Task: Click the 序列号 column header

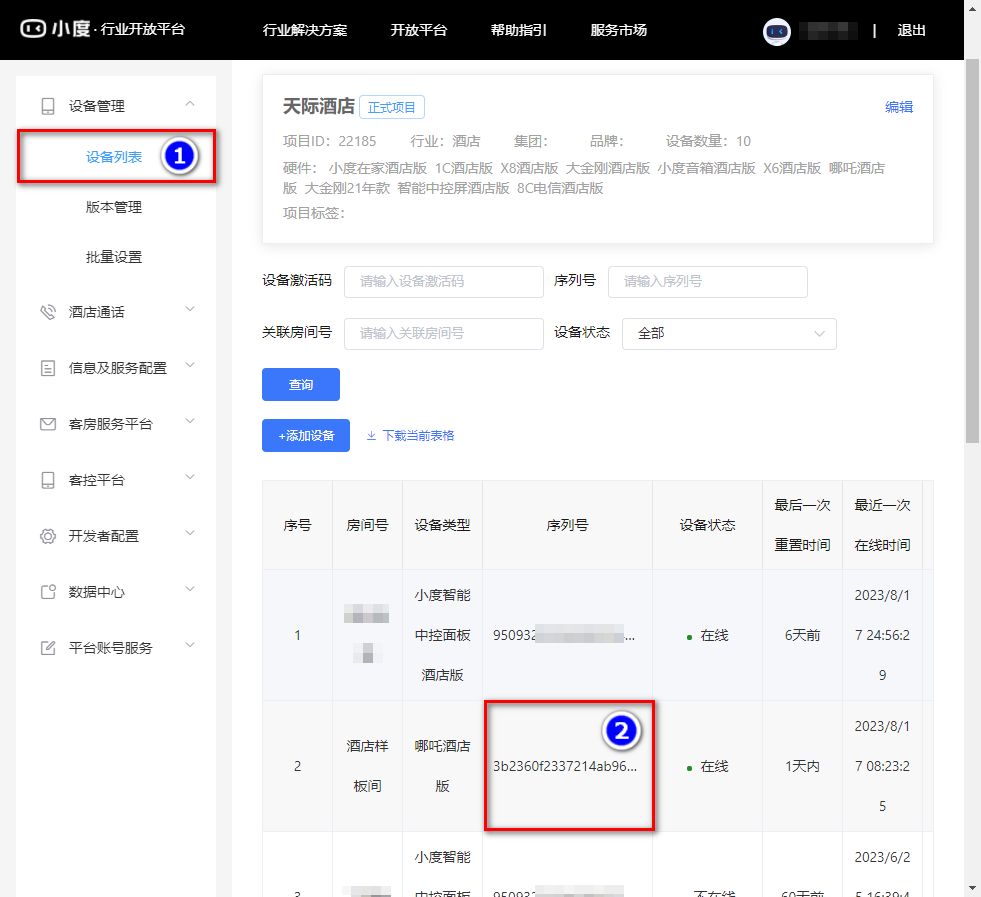Action: tap(567, 525)
